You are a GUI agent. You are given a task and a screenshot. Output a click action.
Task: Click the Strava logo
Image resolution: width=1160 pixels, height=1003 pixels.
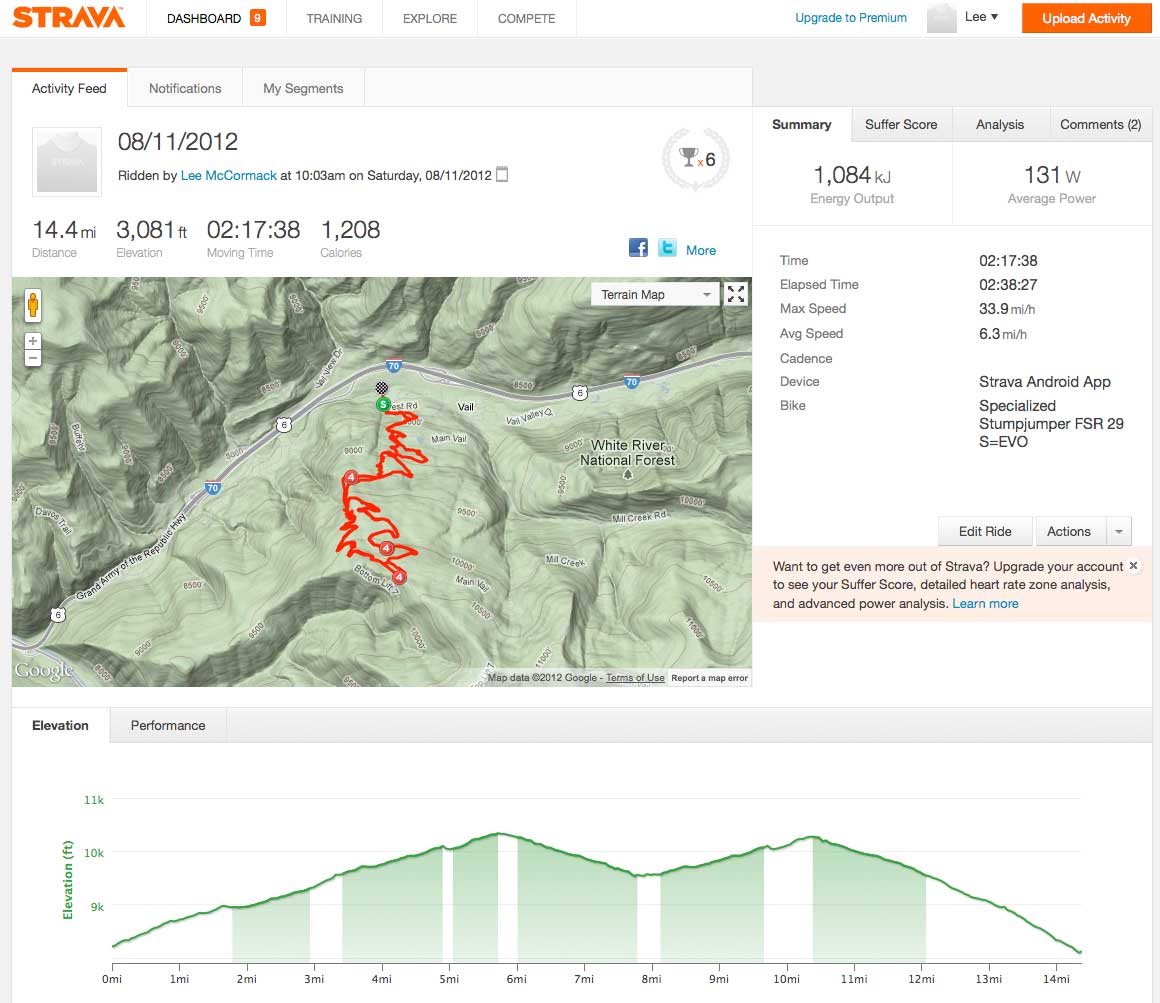[69, 17]
